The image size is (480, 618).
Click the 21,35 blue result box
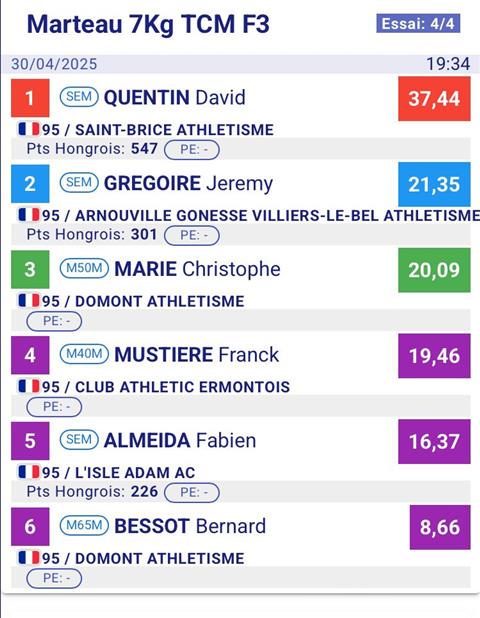(434, 184)
